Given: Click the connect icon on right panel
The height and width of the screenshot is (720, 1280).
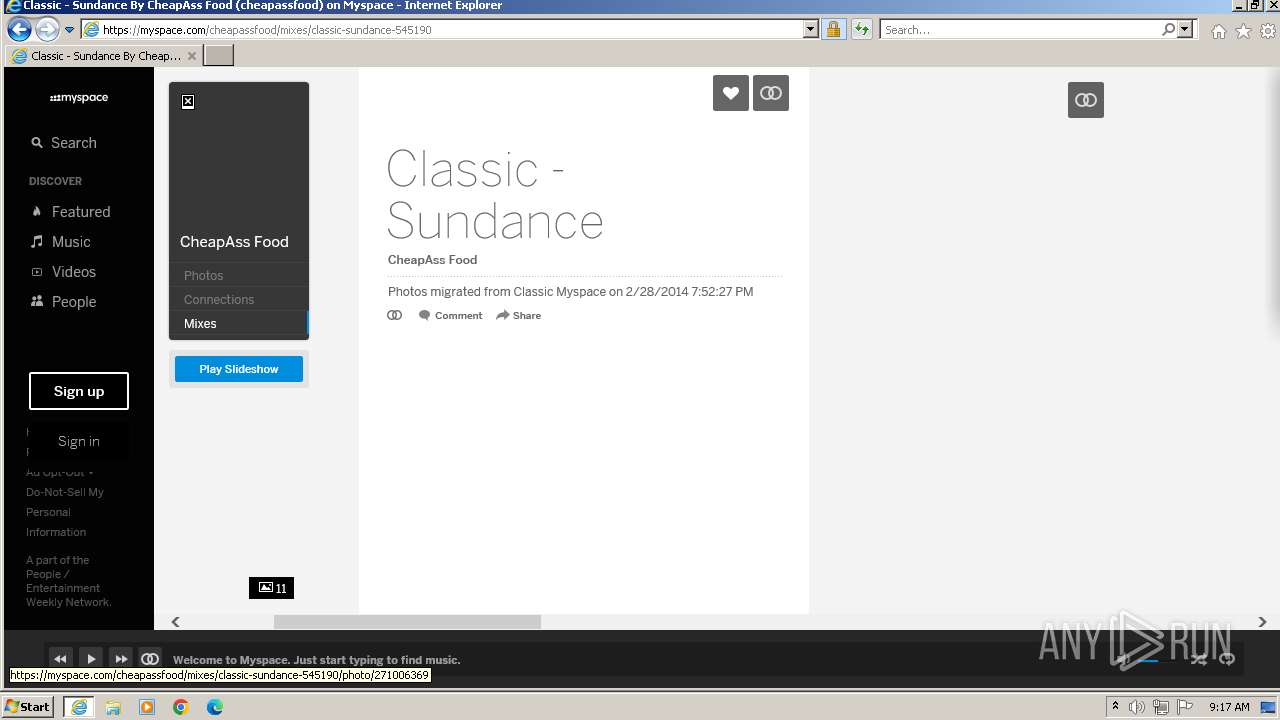Looking at the screenshot, I should click(x=1086, y=100).
